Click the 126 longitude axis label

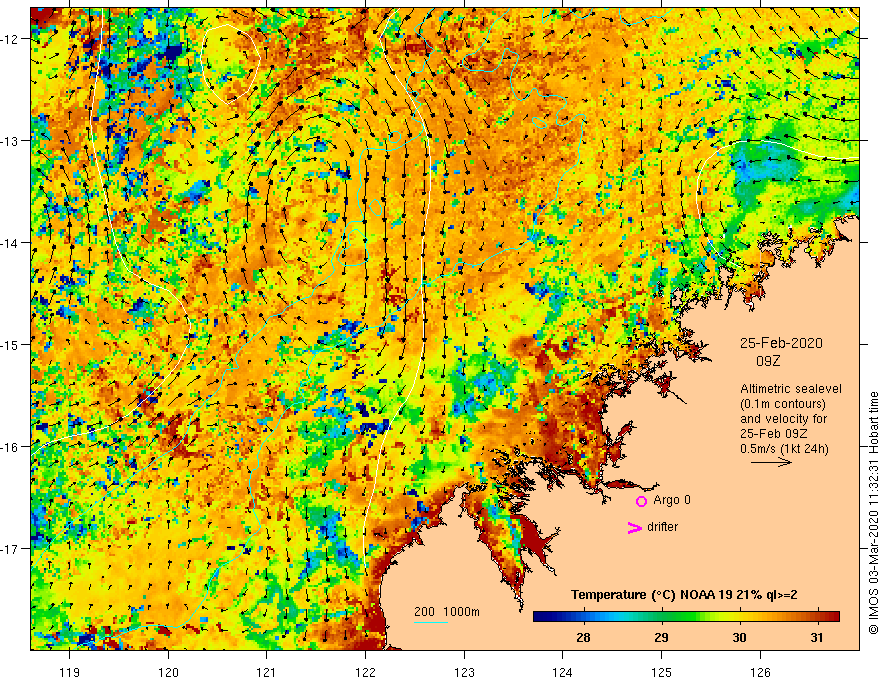(x=760, y=672)
